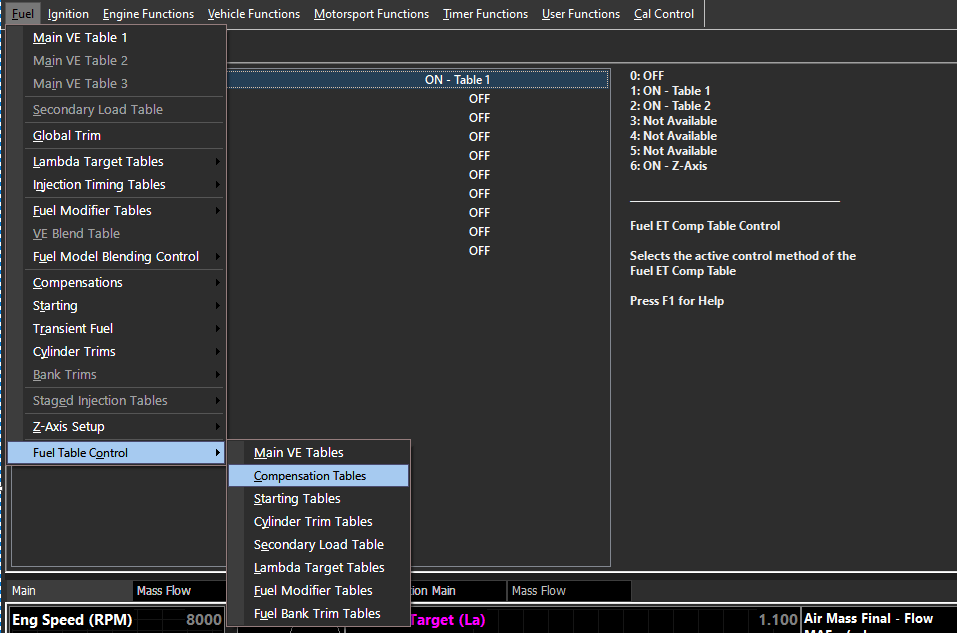Open the Engine Functions menu
The image size is (957, 633).
pos(148,14)
